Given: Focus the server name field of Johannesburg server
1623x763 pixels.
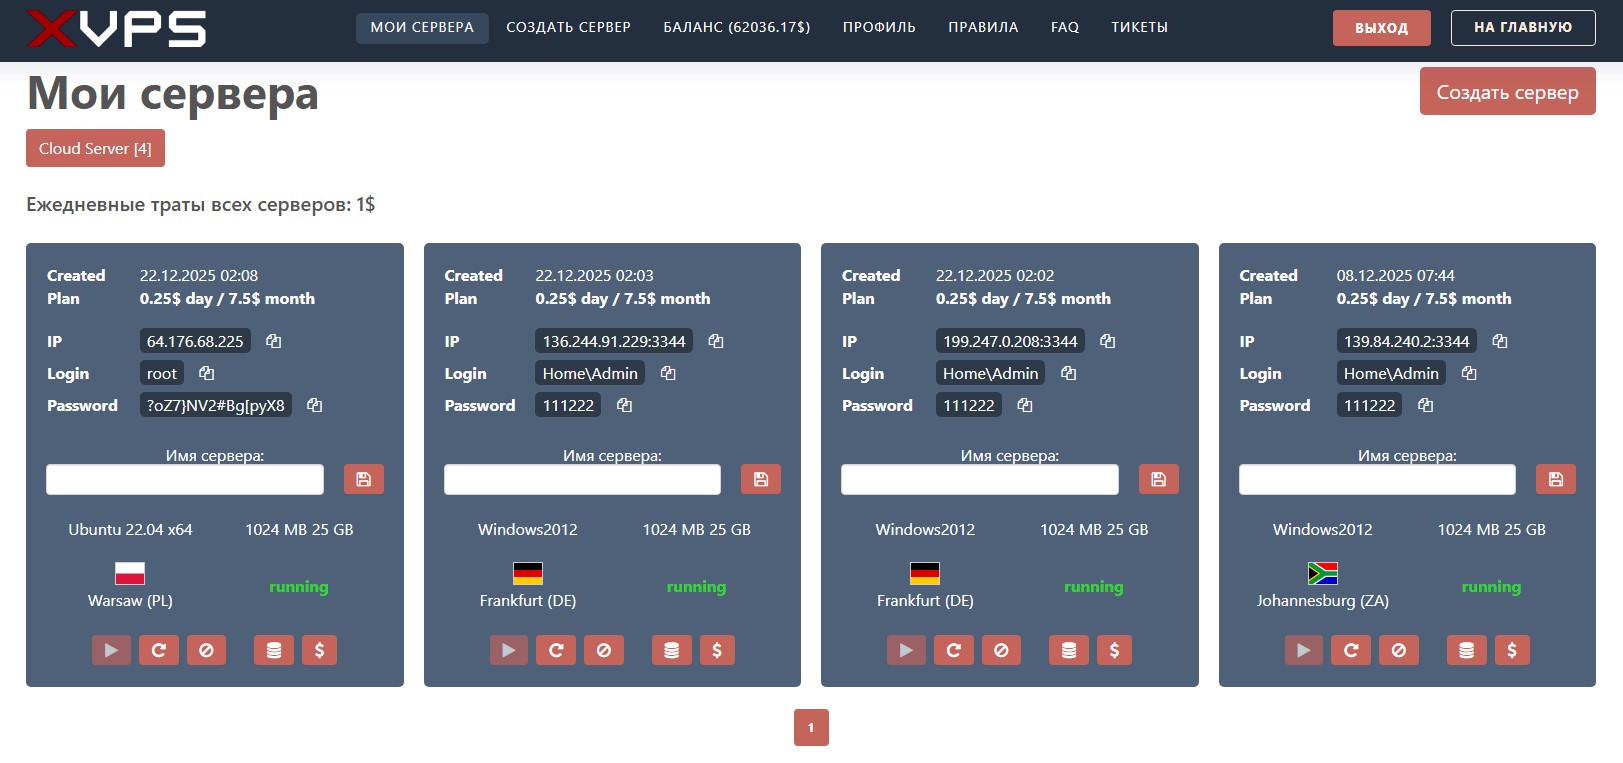Looking at the screenshot, I should pos(1376,479).
